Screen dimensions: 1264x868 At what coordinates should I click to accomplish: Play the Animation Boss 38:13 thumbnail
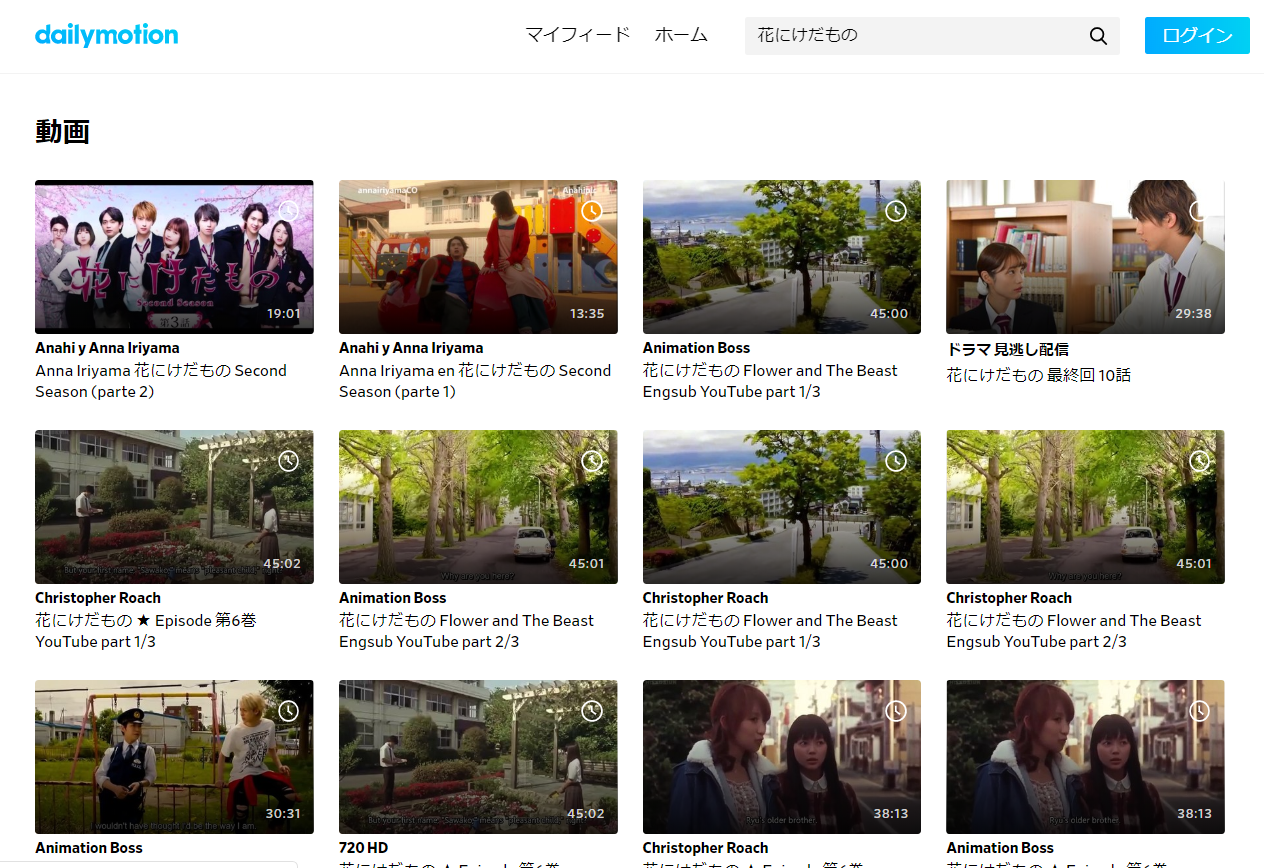click(1085, 757)
